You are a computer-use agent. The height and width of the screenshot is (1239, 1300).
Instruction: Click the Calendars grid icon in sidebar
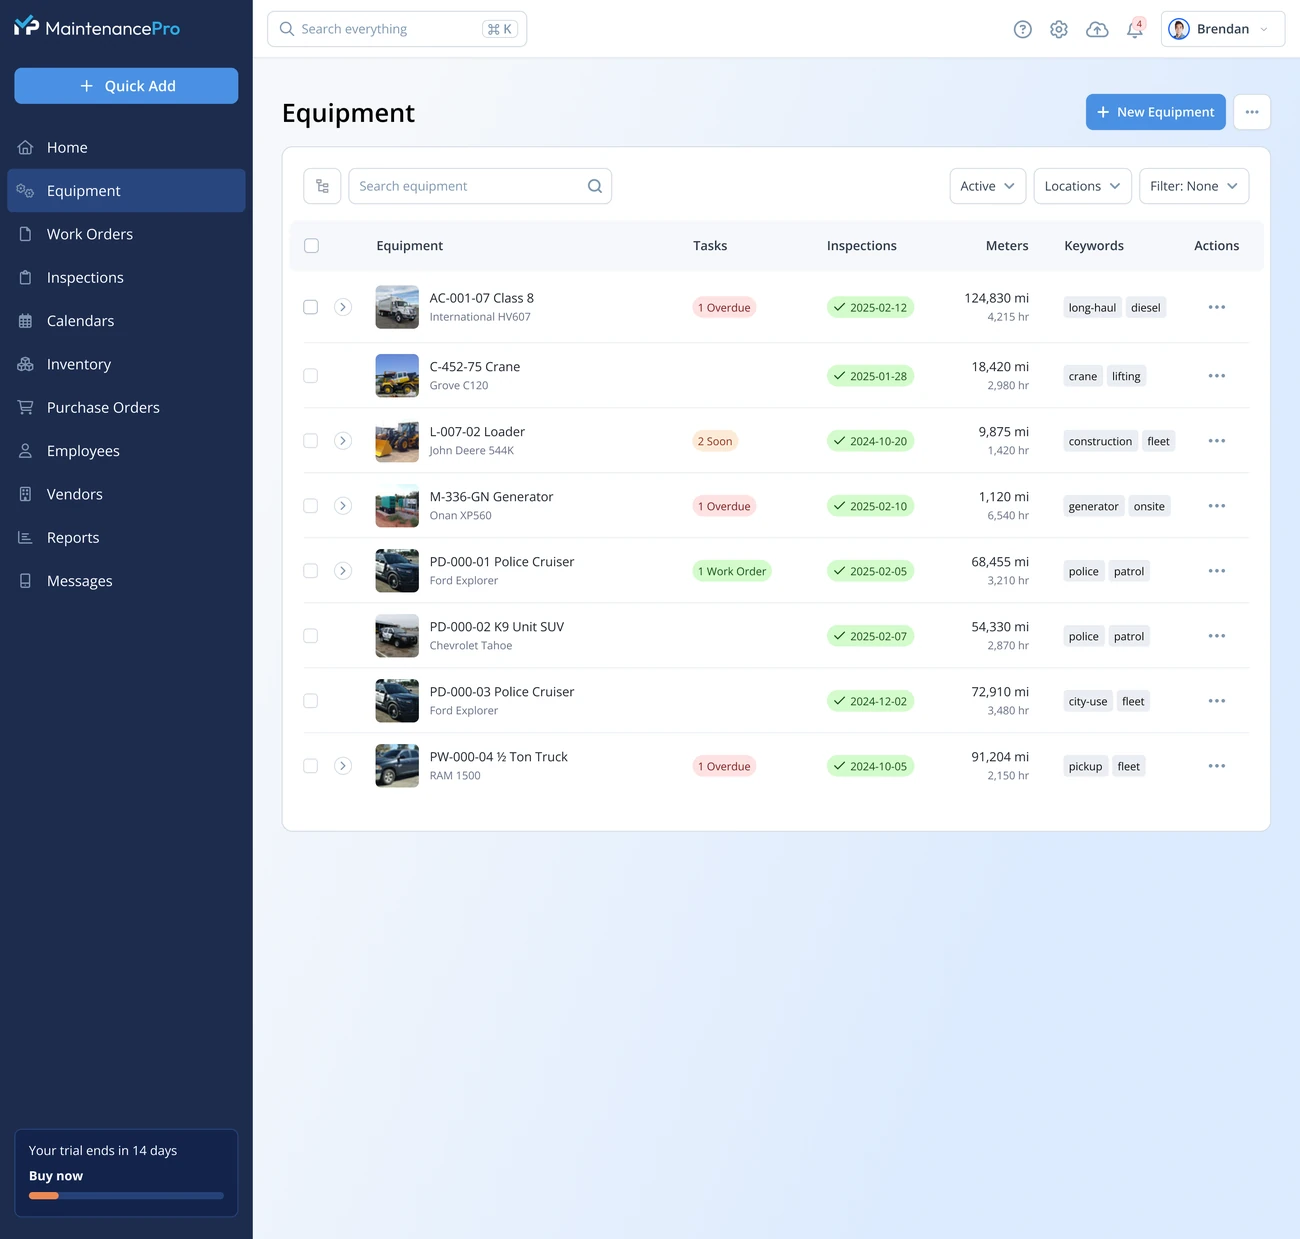coord(26,321)
